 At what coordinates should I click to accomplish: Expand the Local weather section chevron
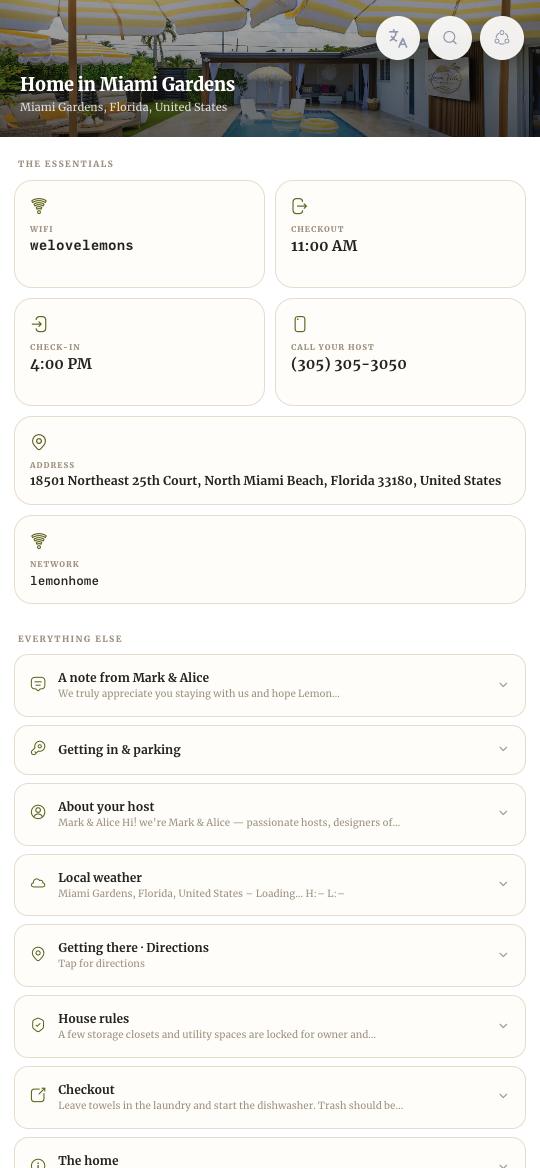point(504,884)
